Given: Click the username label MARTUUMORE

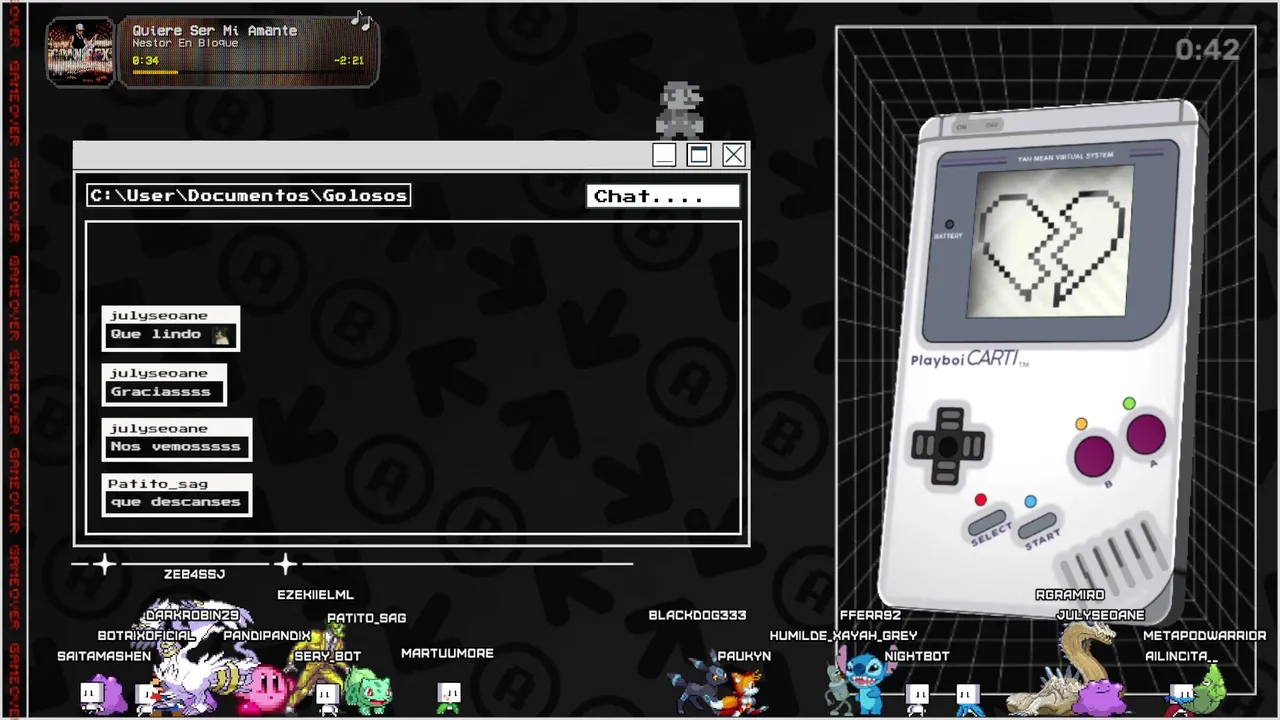Looking at the screenshot, I should click(447, 653).
